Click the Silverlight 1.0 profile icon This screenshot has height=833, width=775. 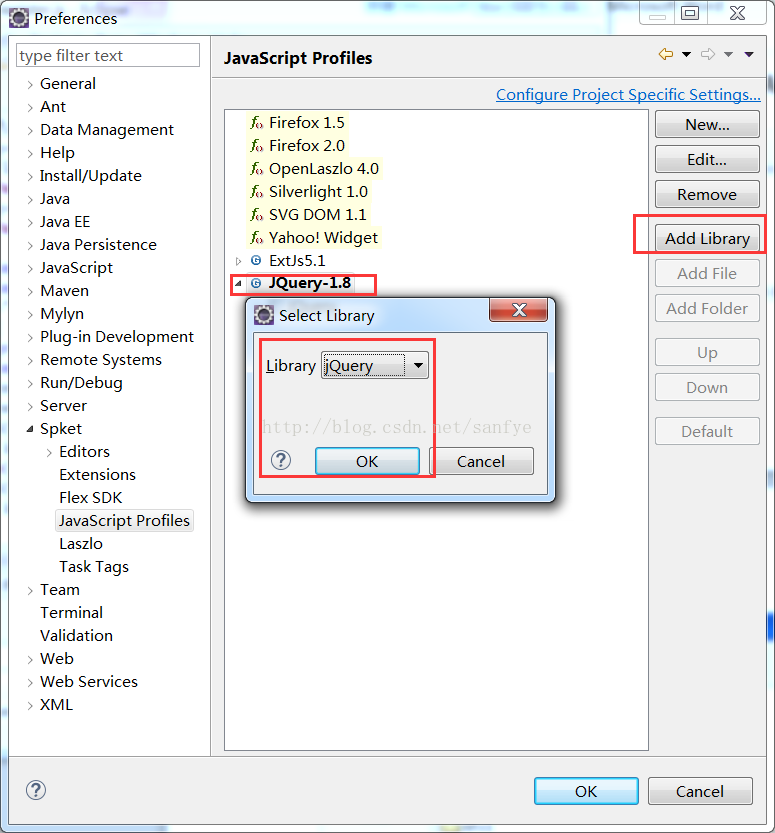pos(257,192)
